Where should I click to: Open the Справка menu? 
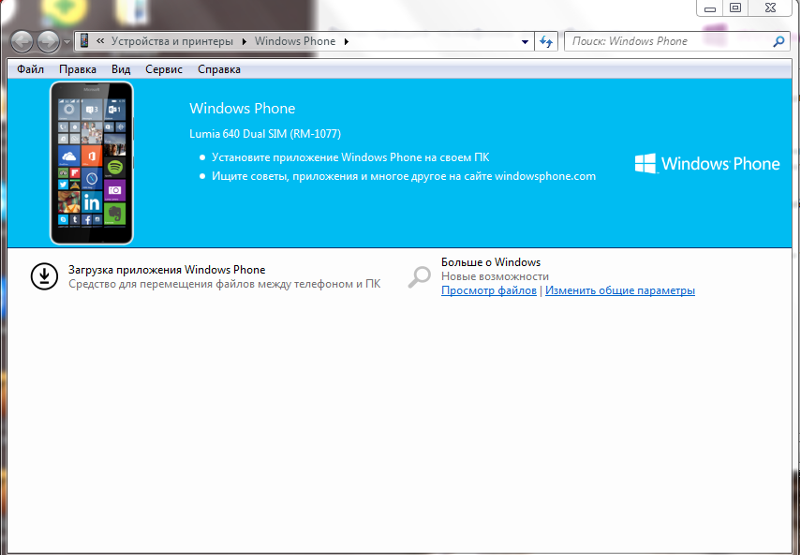(x=219, y=69)
